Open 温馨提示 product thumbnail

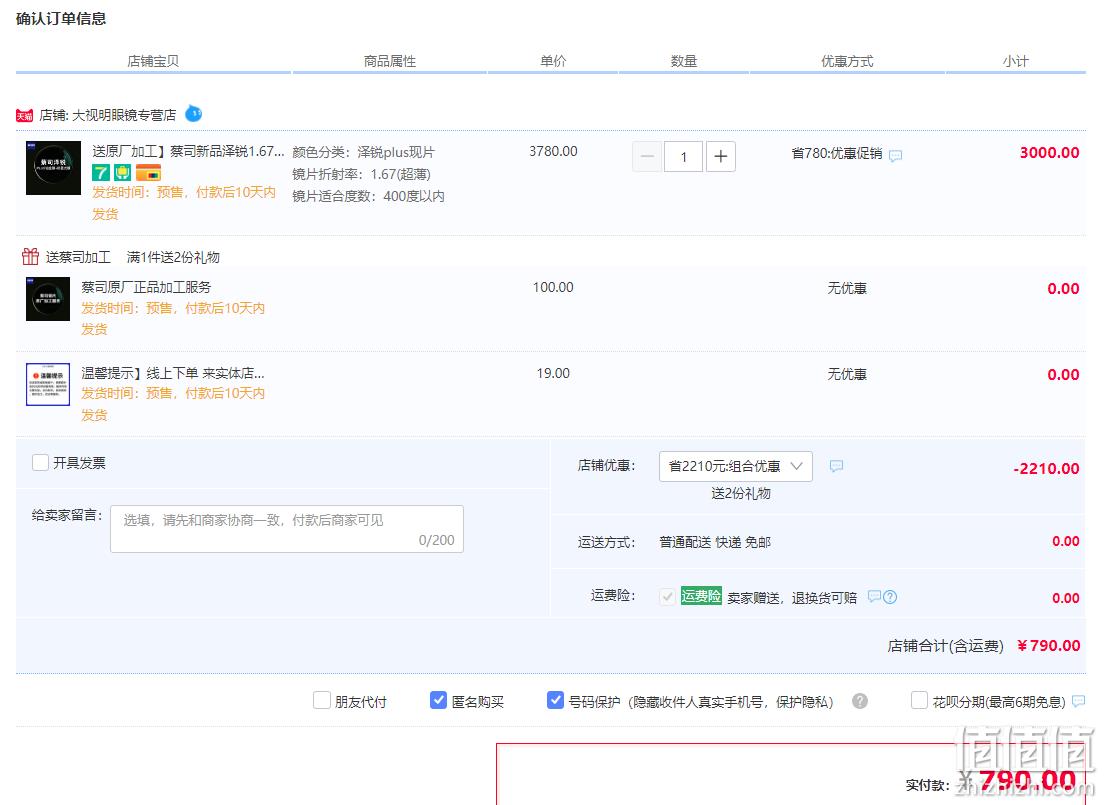click(48, 385)
